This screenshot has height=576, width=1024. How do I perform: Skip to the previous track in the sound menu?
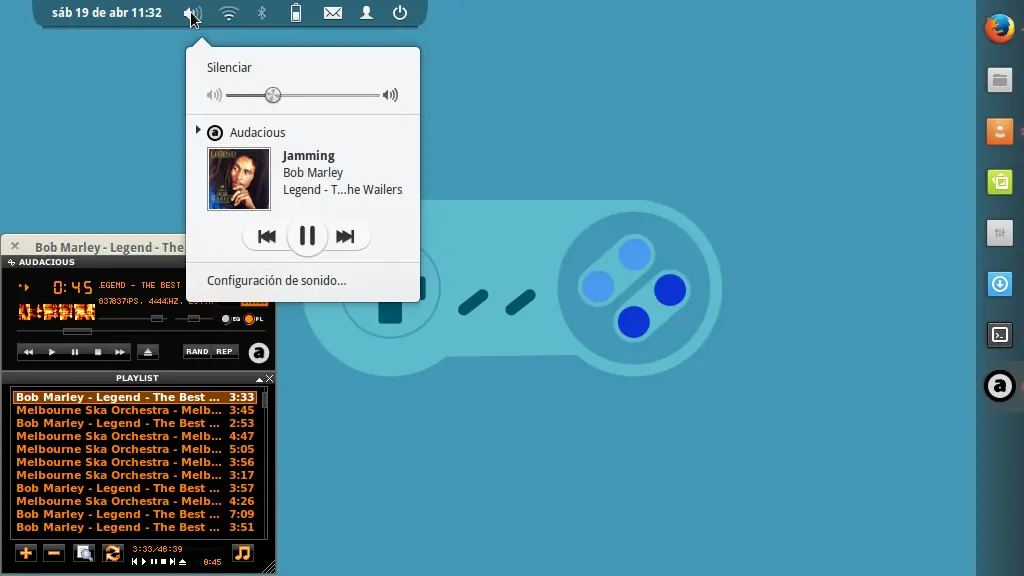coord(266,236)
